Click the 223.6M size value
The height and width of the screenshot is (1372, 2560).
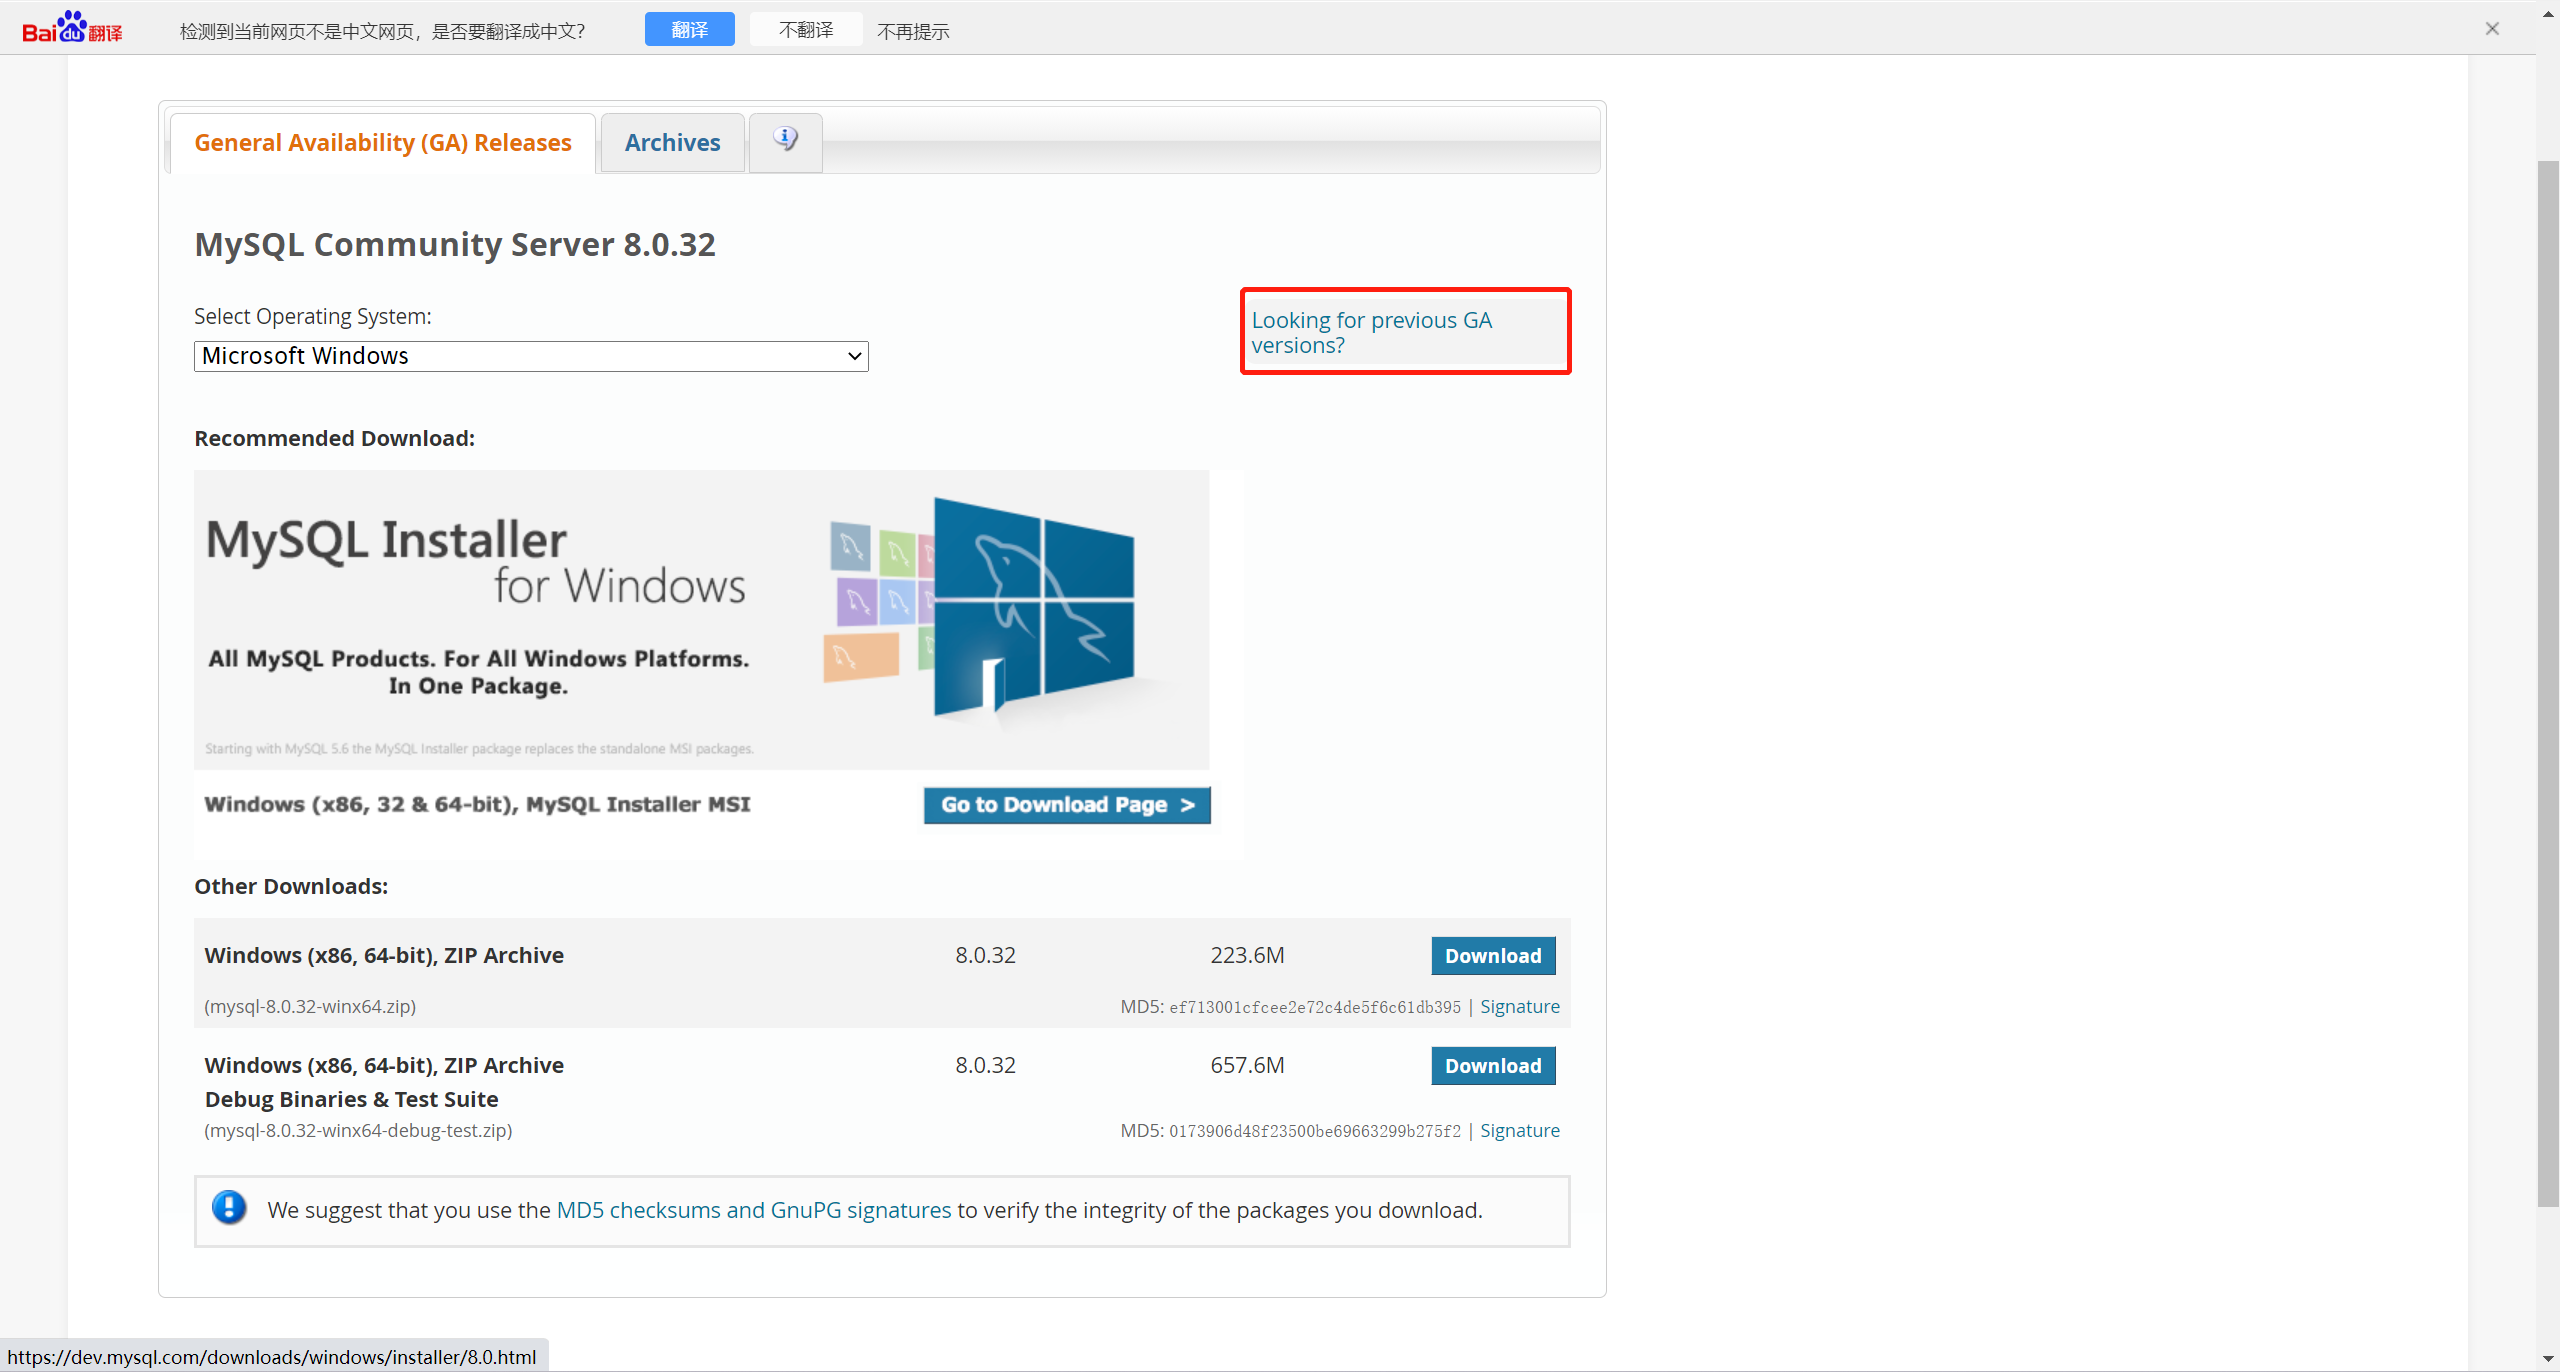[1247, 955]
